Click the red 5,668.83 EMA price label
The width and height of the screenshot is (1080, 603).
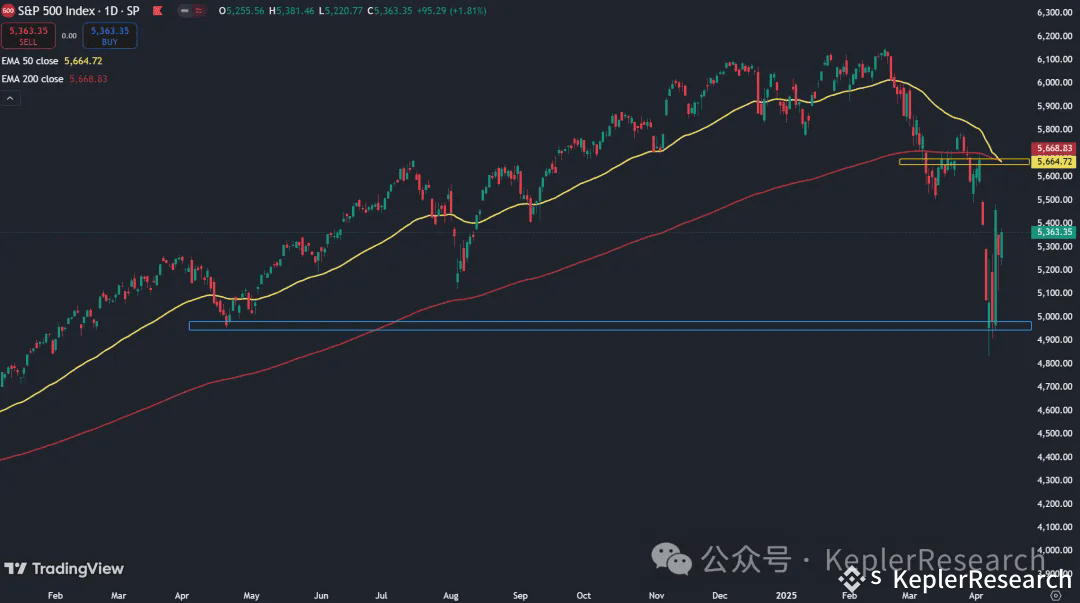tap(1054, 148)
